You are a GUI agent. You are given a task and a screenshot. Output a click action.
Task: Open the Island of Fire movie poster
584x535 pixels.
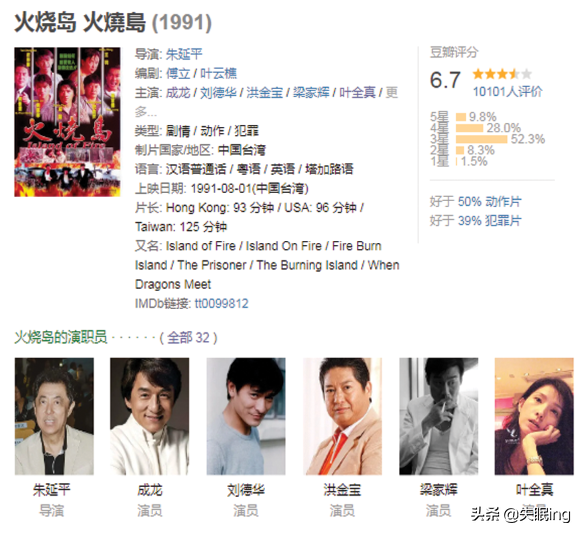coord(67,122)
